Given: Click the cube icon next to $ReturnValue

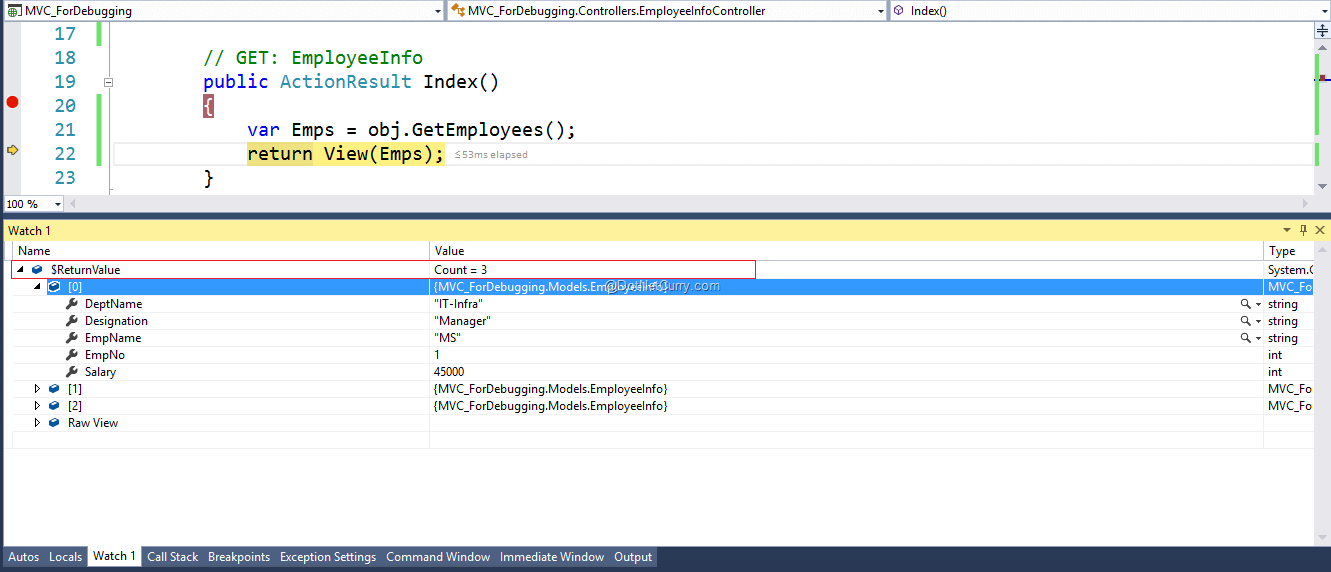Looking at the screenshot, I should [37, 270].
